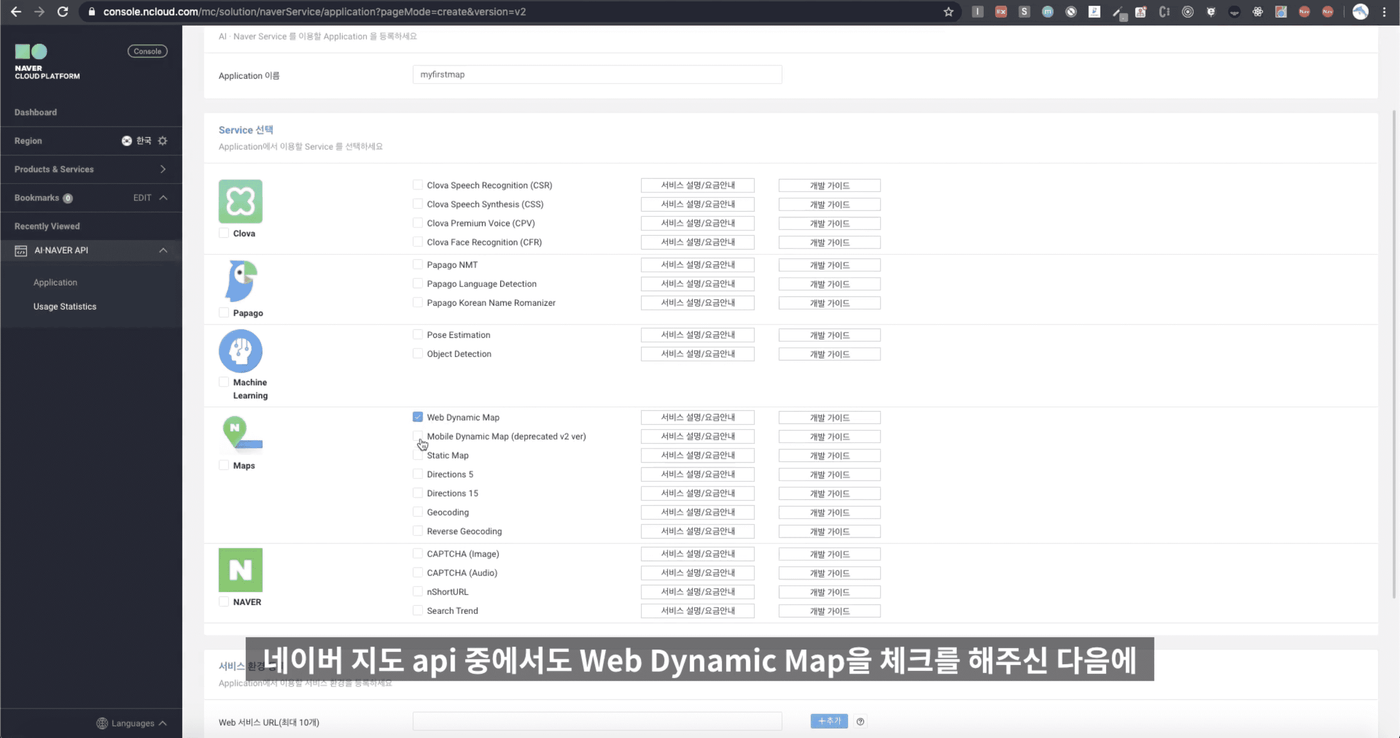The image size is (1400, 738).
Task: Click the browser forward arrow
Action: click(39, 12)
